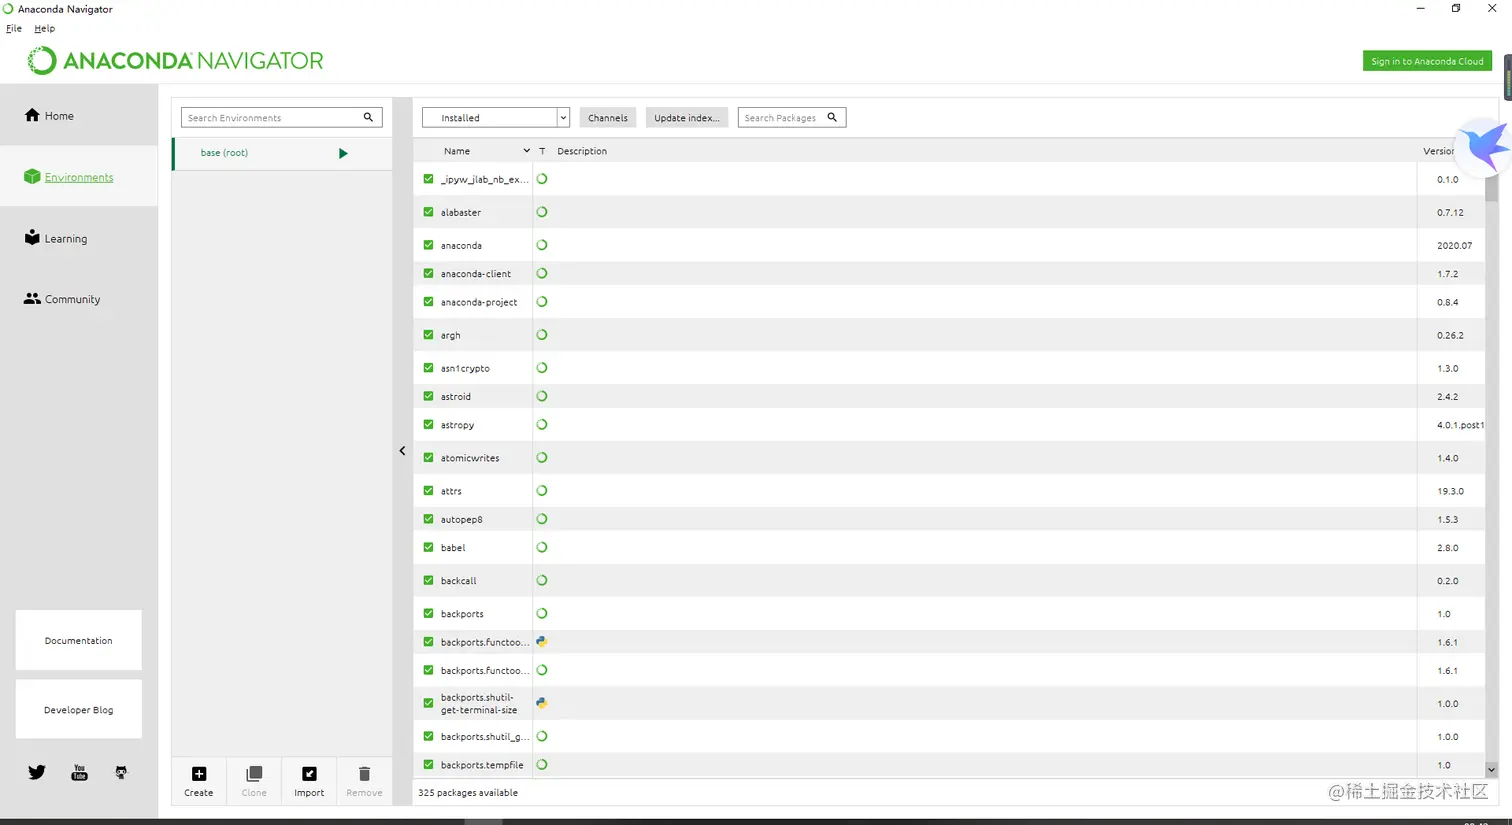Go to the Home tab
The height and width of the screenshot is (825, 1512).
[x=79, y=115]
